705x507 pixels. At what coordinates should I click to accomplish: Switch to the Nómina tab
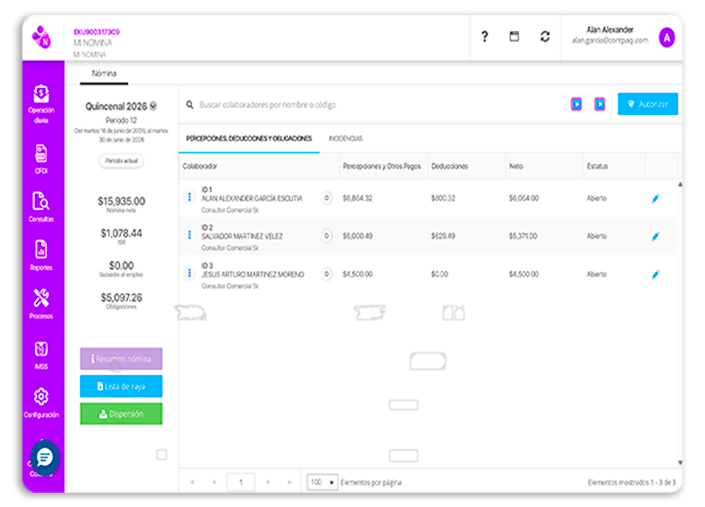point(104,74)
